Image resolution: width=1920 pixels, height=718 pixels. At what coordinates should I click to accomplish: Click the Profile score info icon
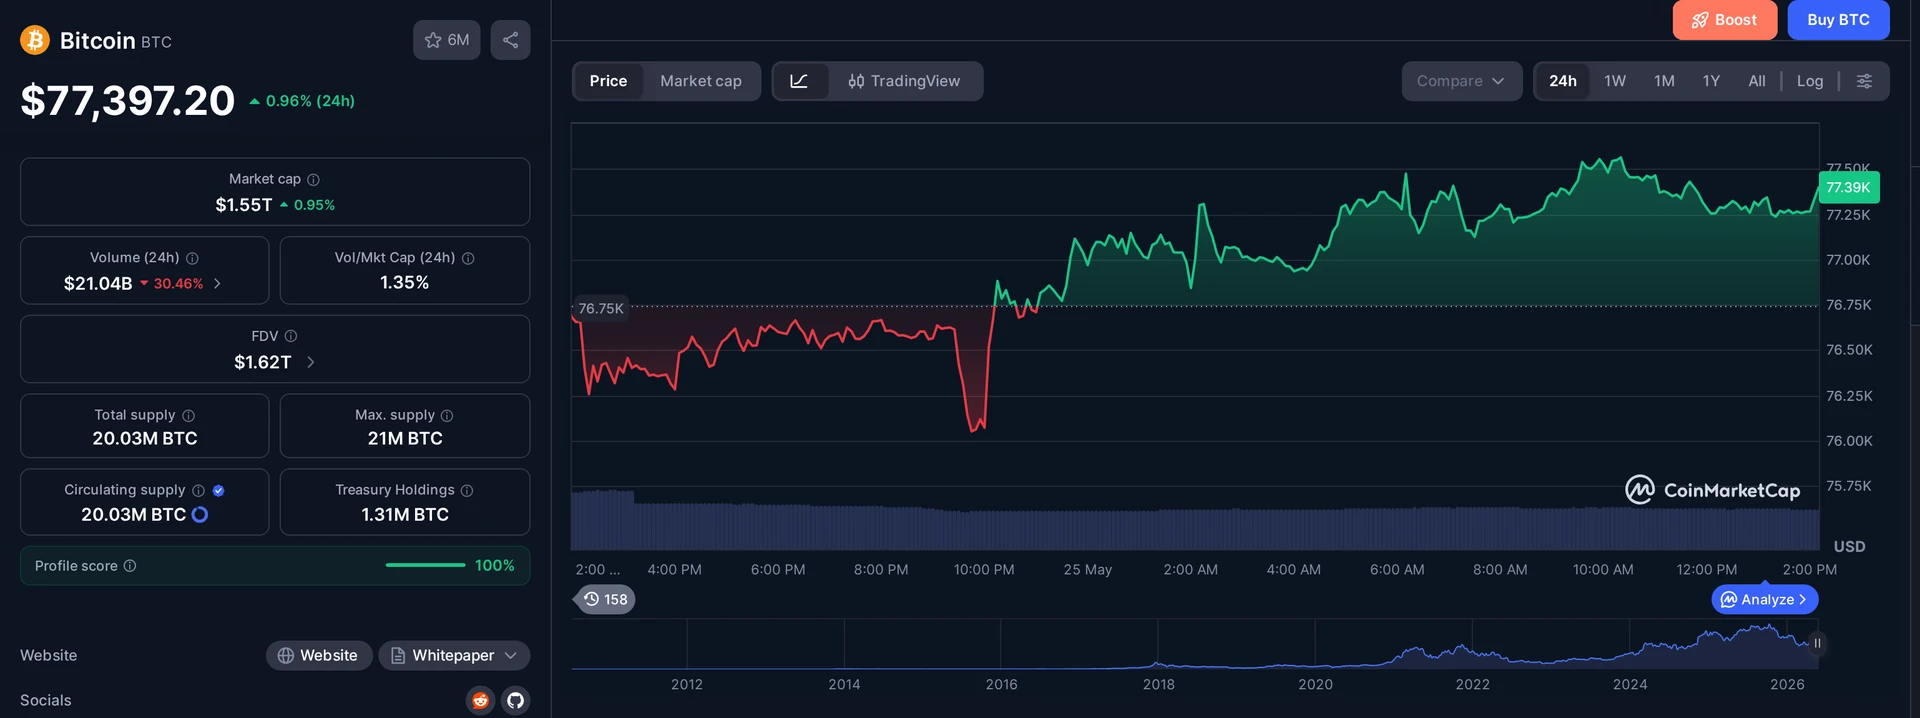point(130,566)
